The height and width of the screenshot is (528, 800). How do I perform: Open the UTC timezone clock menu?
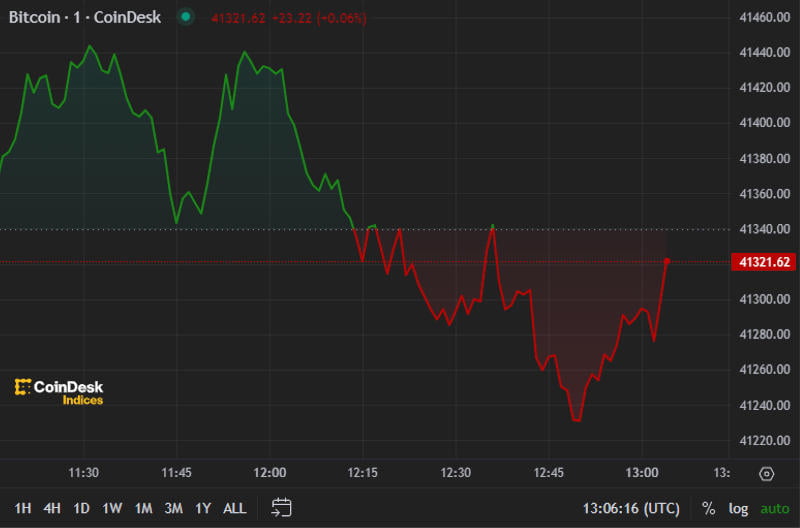click(x=631, y=508)
